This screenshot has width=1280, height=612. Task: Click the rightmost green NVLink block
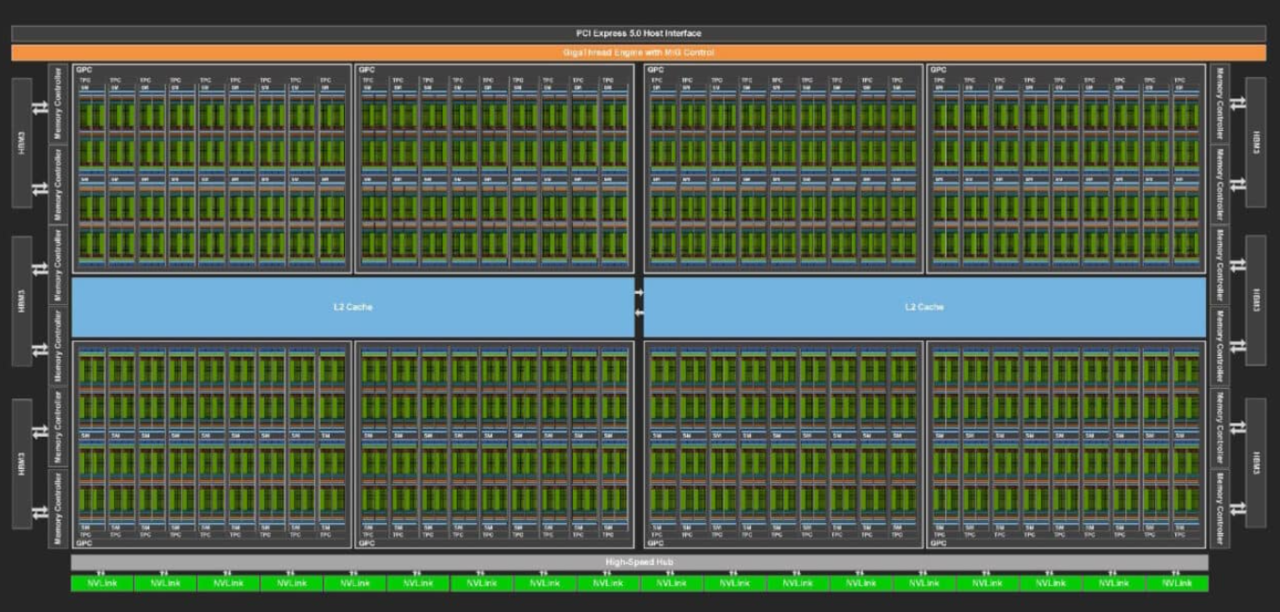(x=1177, y=582)
